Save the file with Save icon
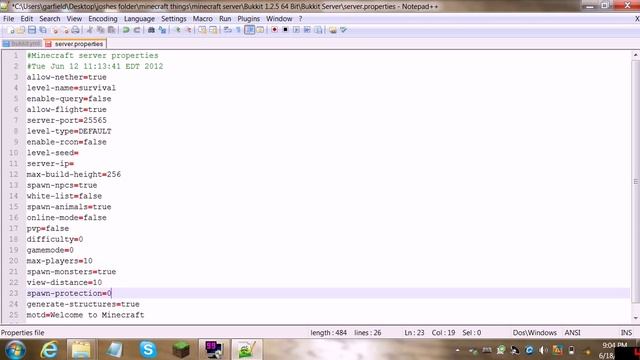Screen dimensions: 640x360 (x=31, y=30)
